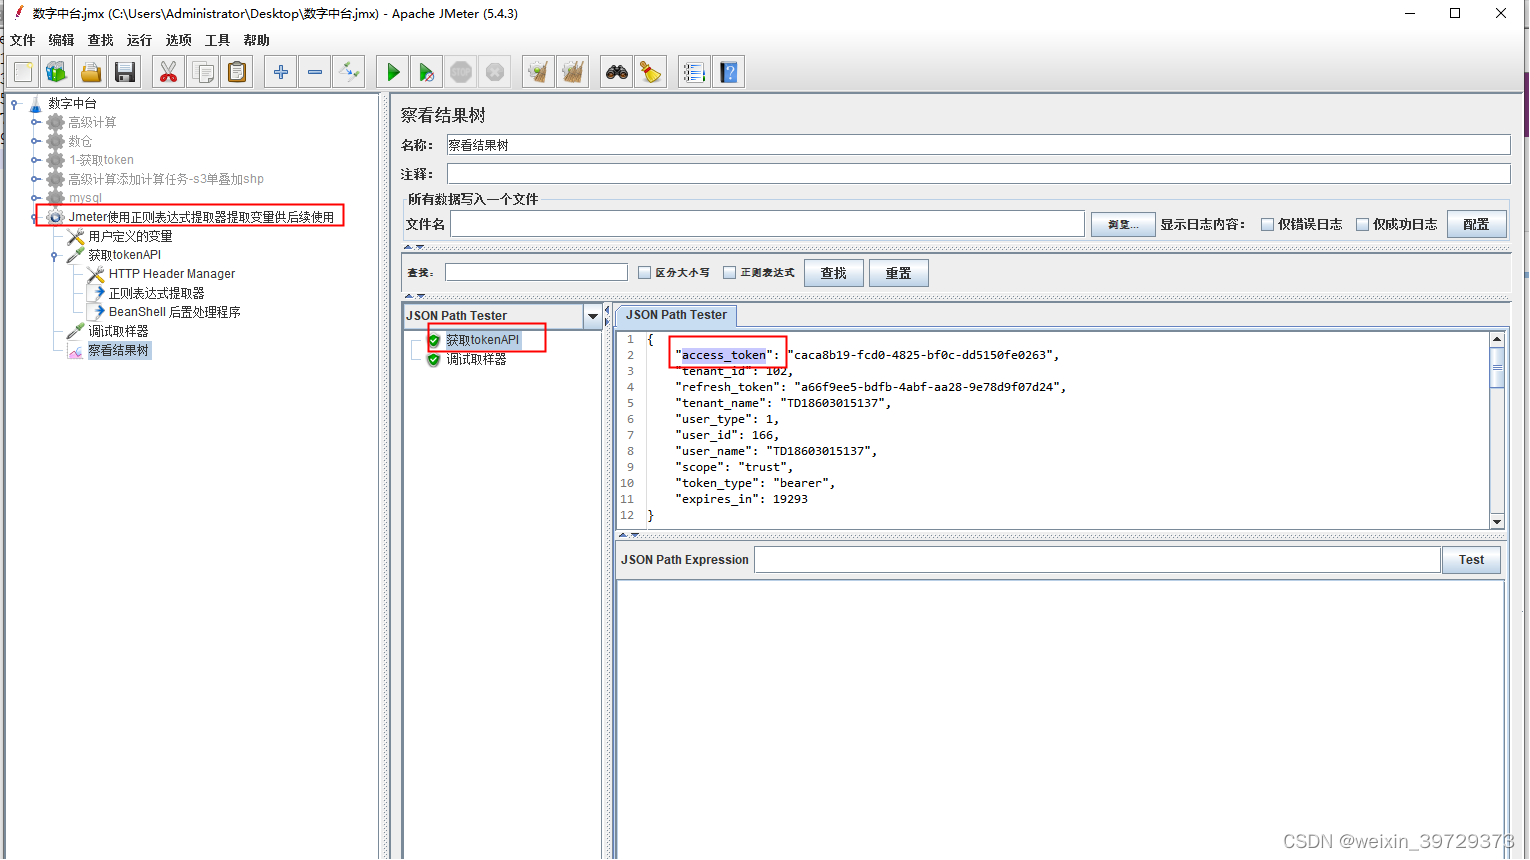1530x860 pixels.
Task: Toggle 正则表达式 search checkbox
Action: pyautogui.click(x=729, y=272)
